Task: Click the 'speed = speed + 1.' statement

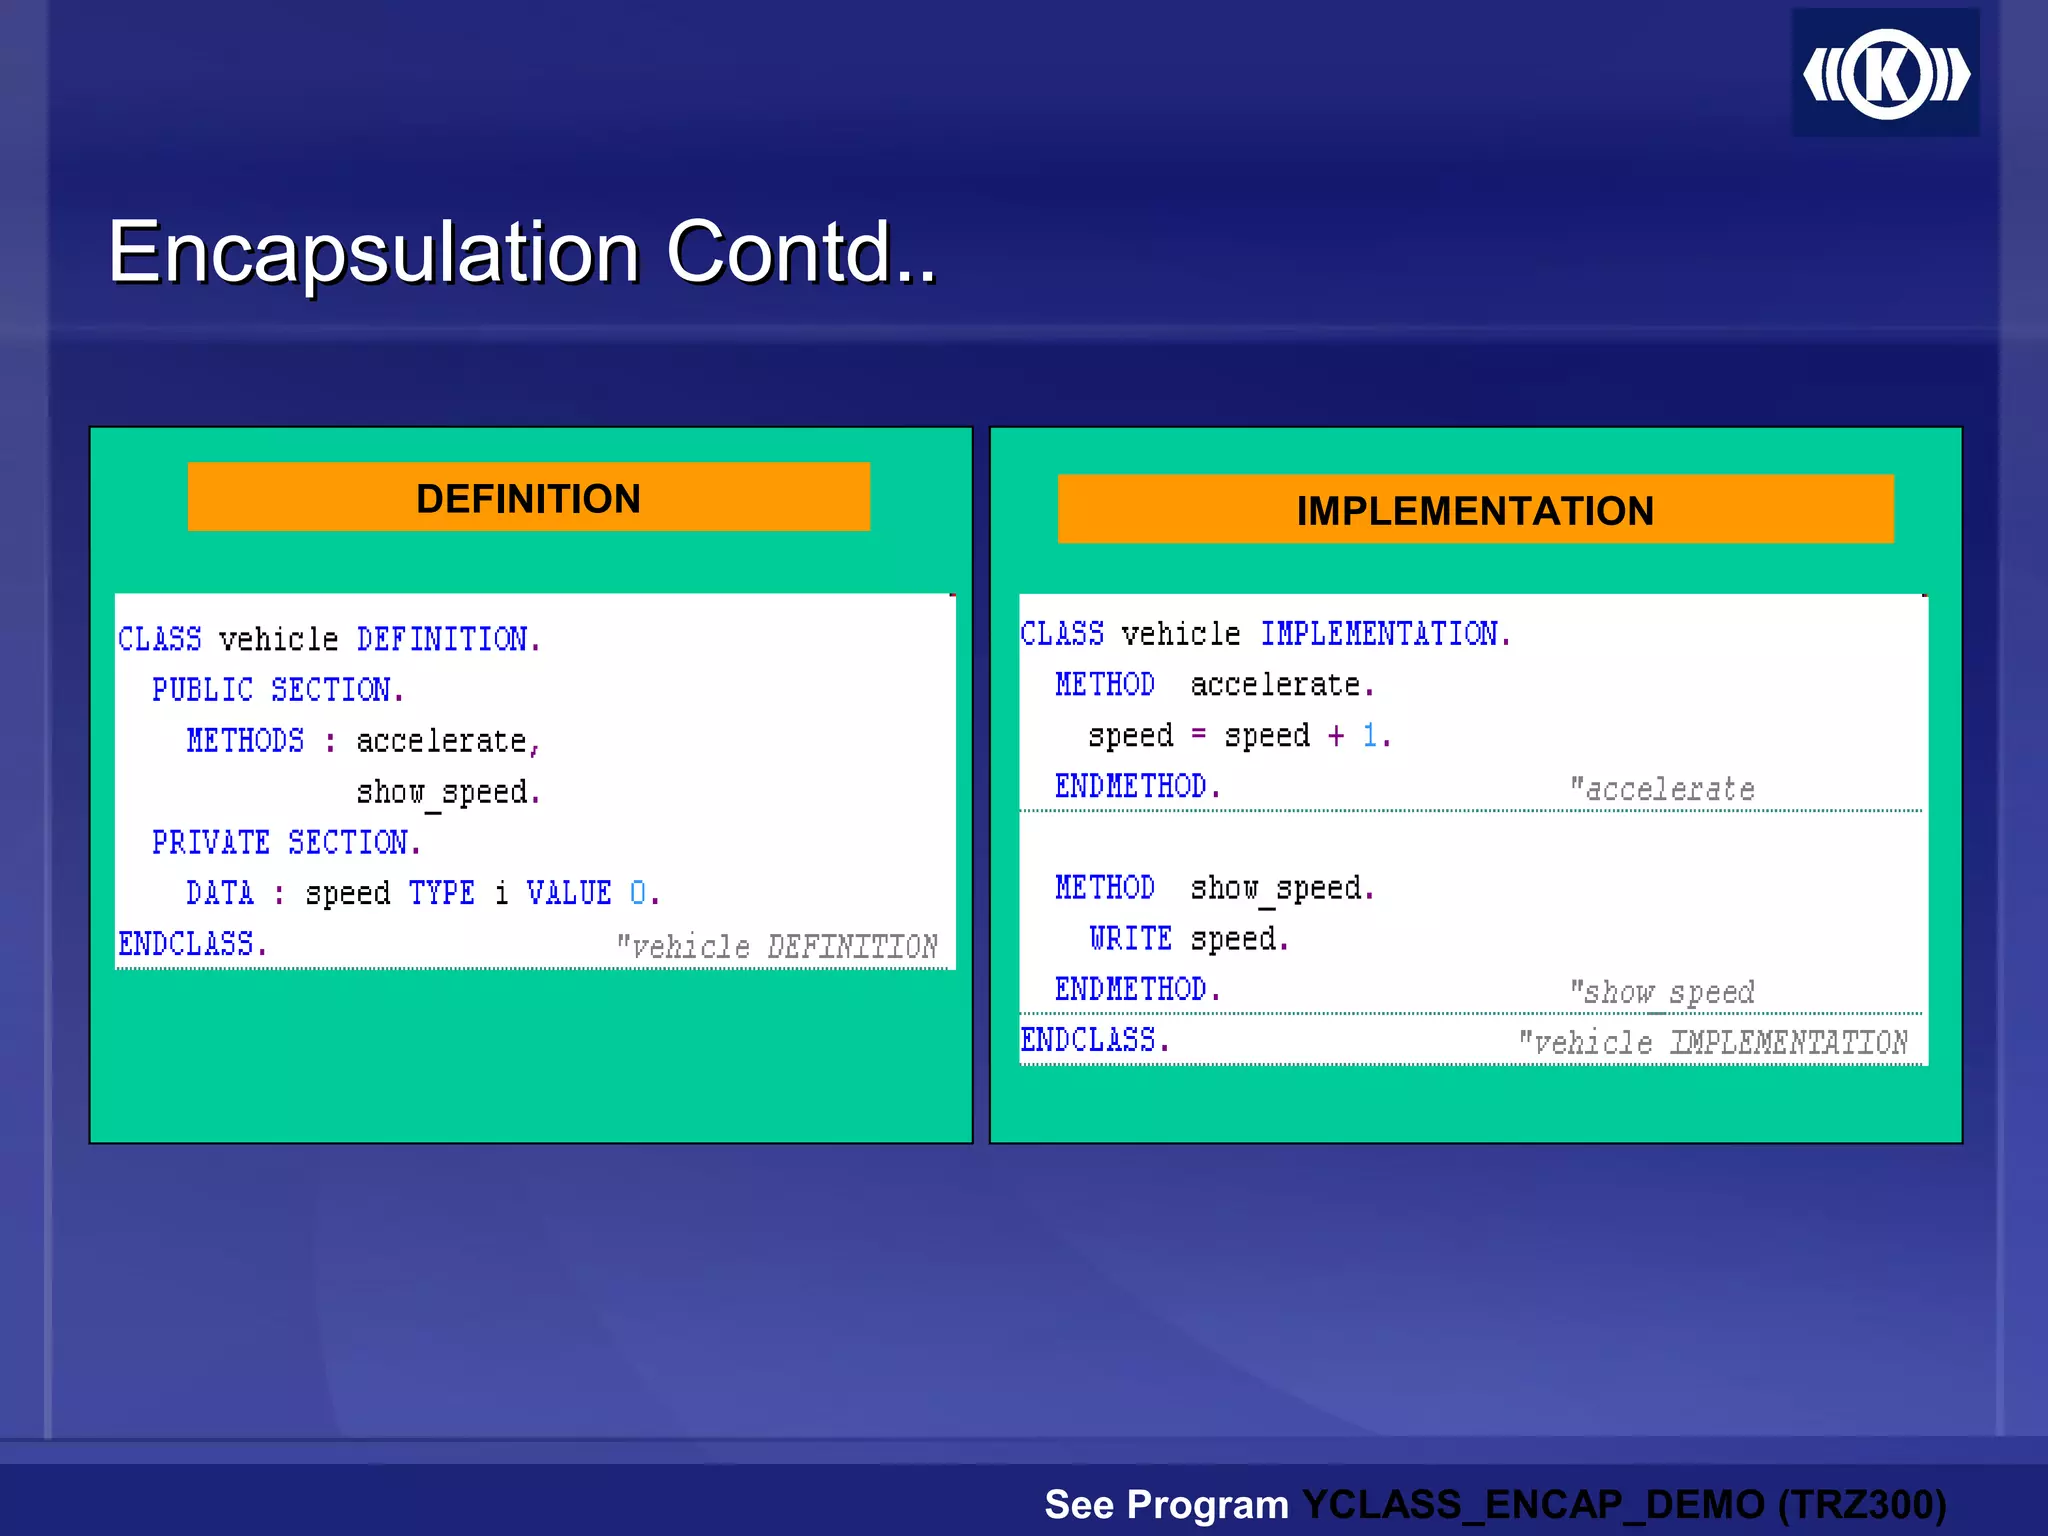Action: click(1240, 736)
